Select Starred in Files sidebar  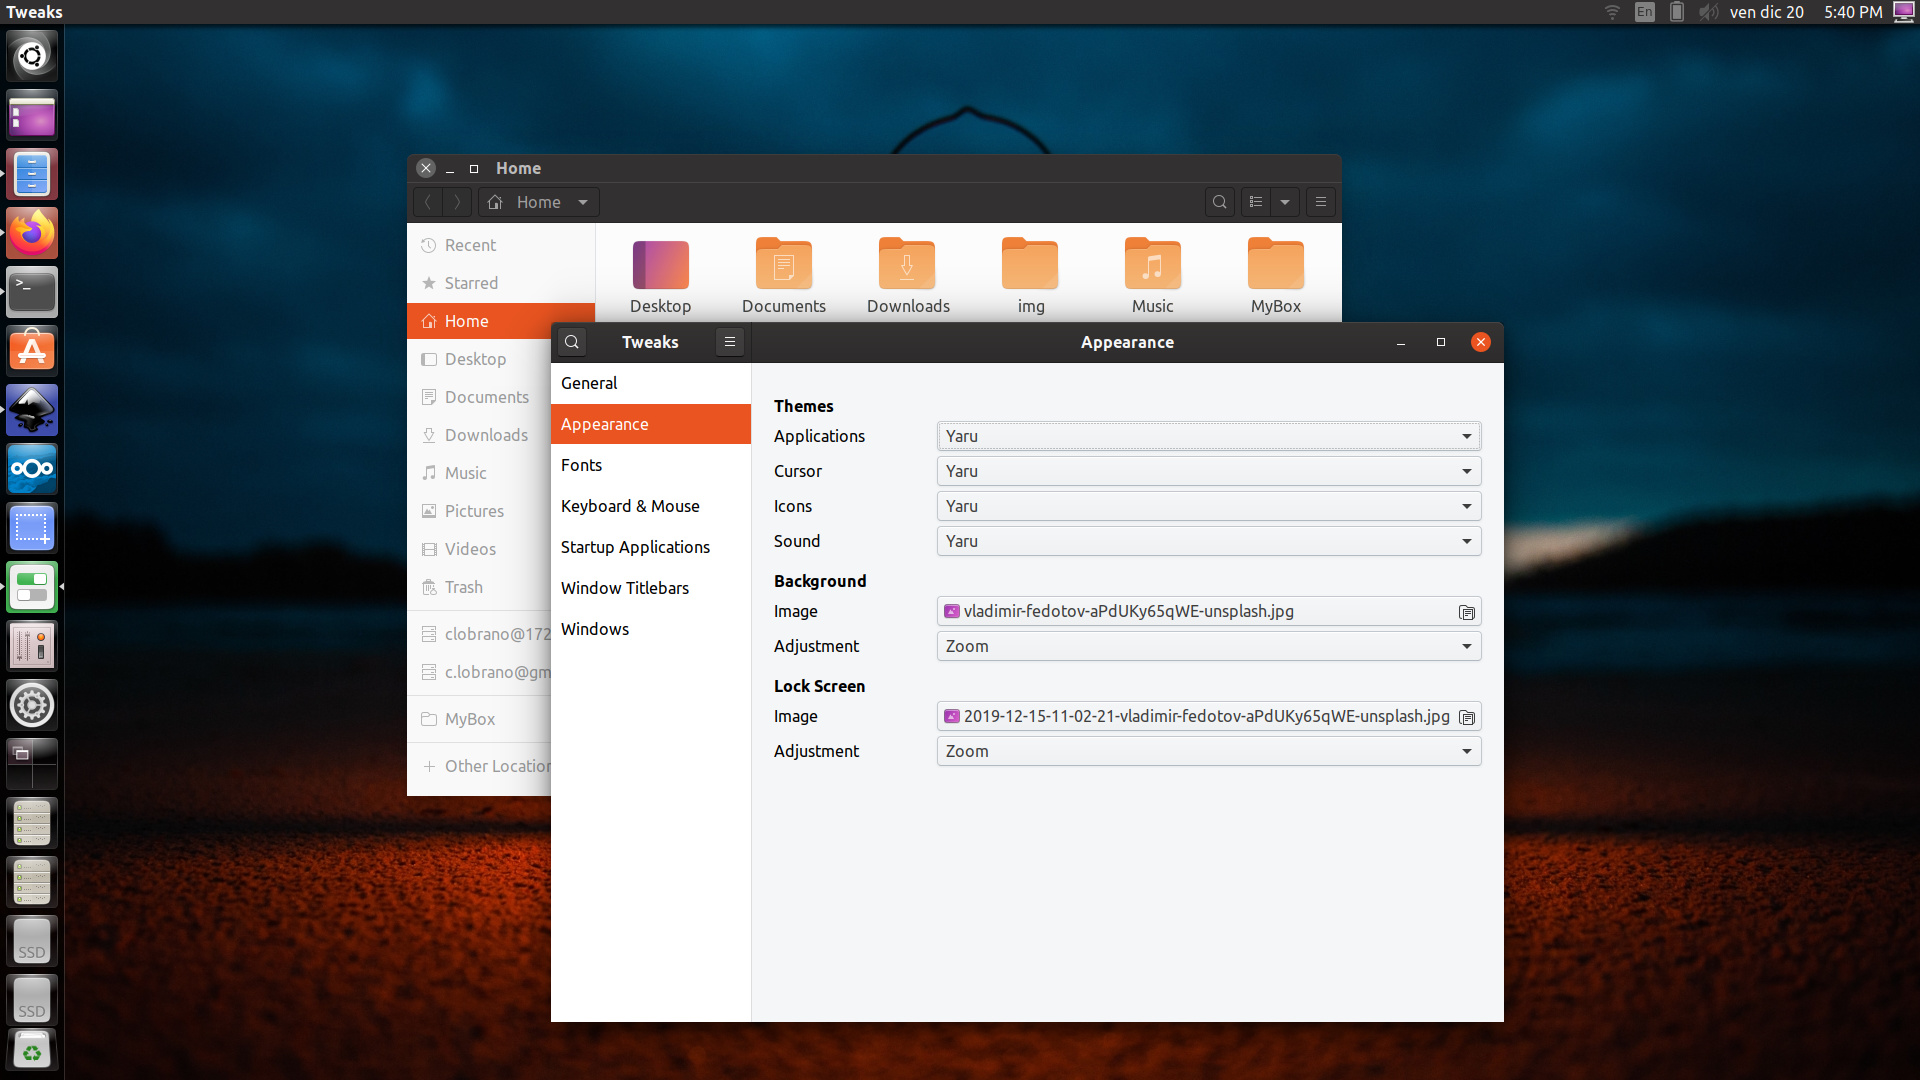[471, 283]
